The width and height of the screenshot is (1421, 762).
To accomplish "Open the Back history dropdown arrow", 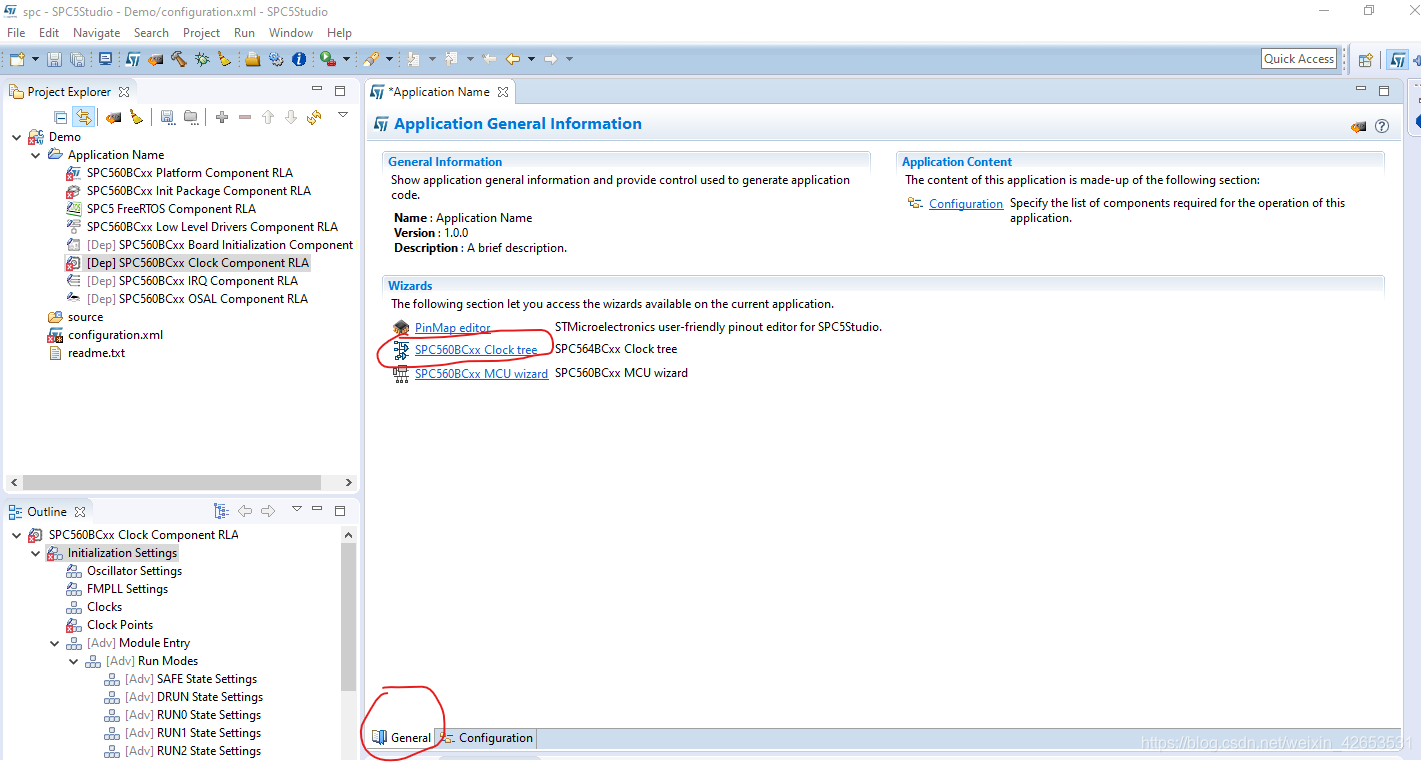I will point(531,59).
